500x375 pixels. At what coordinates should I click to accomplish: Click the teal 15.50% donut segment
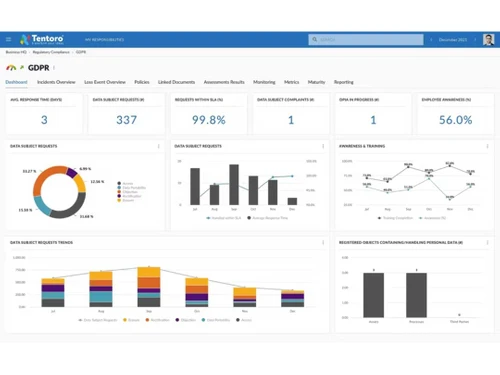41,205
